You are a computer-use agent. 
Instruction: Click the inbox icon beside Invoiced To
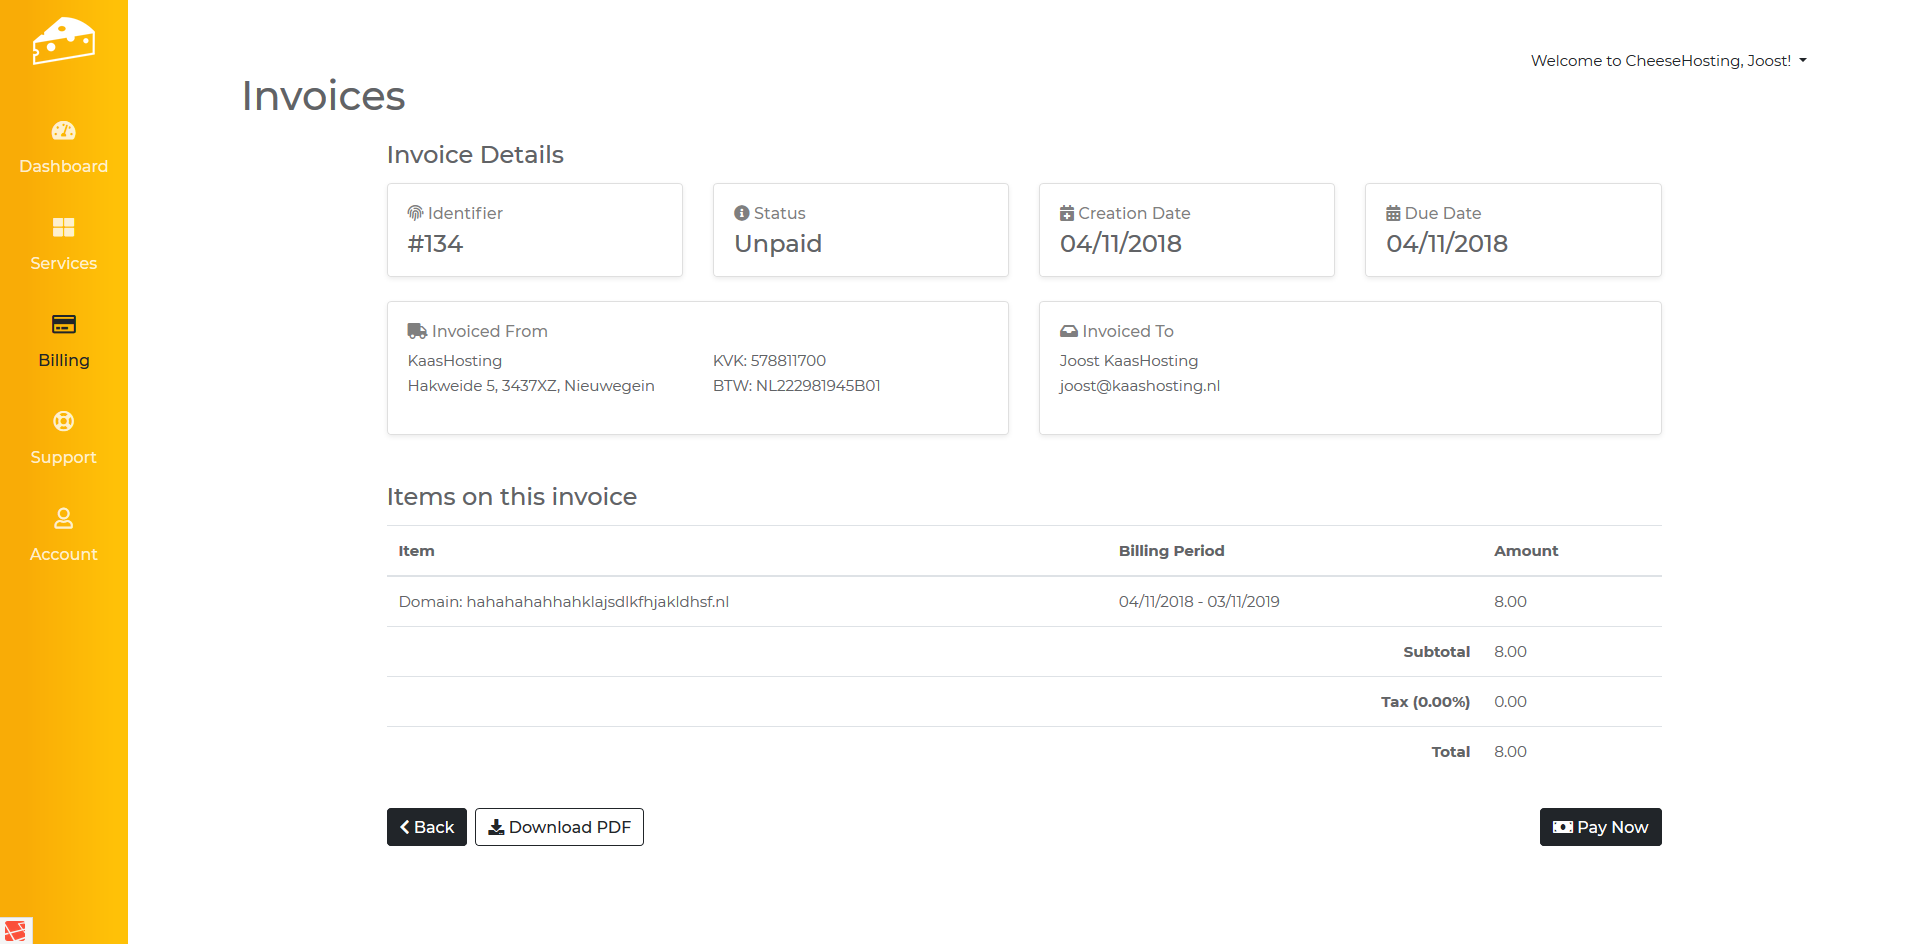(1068, 331)
